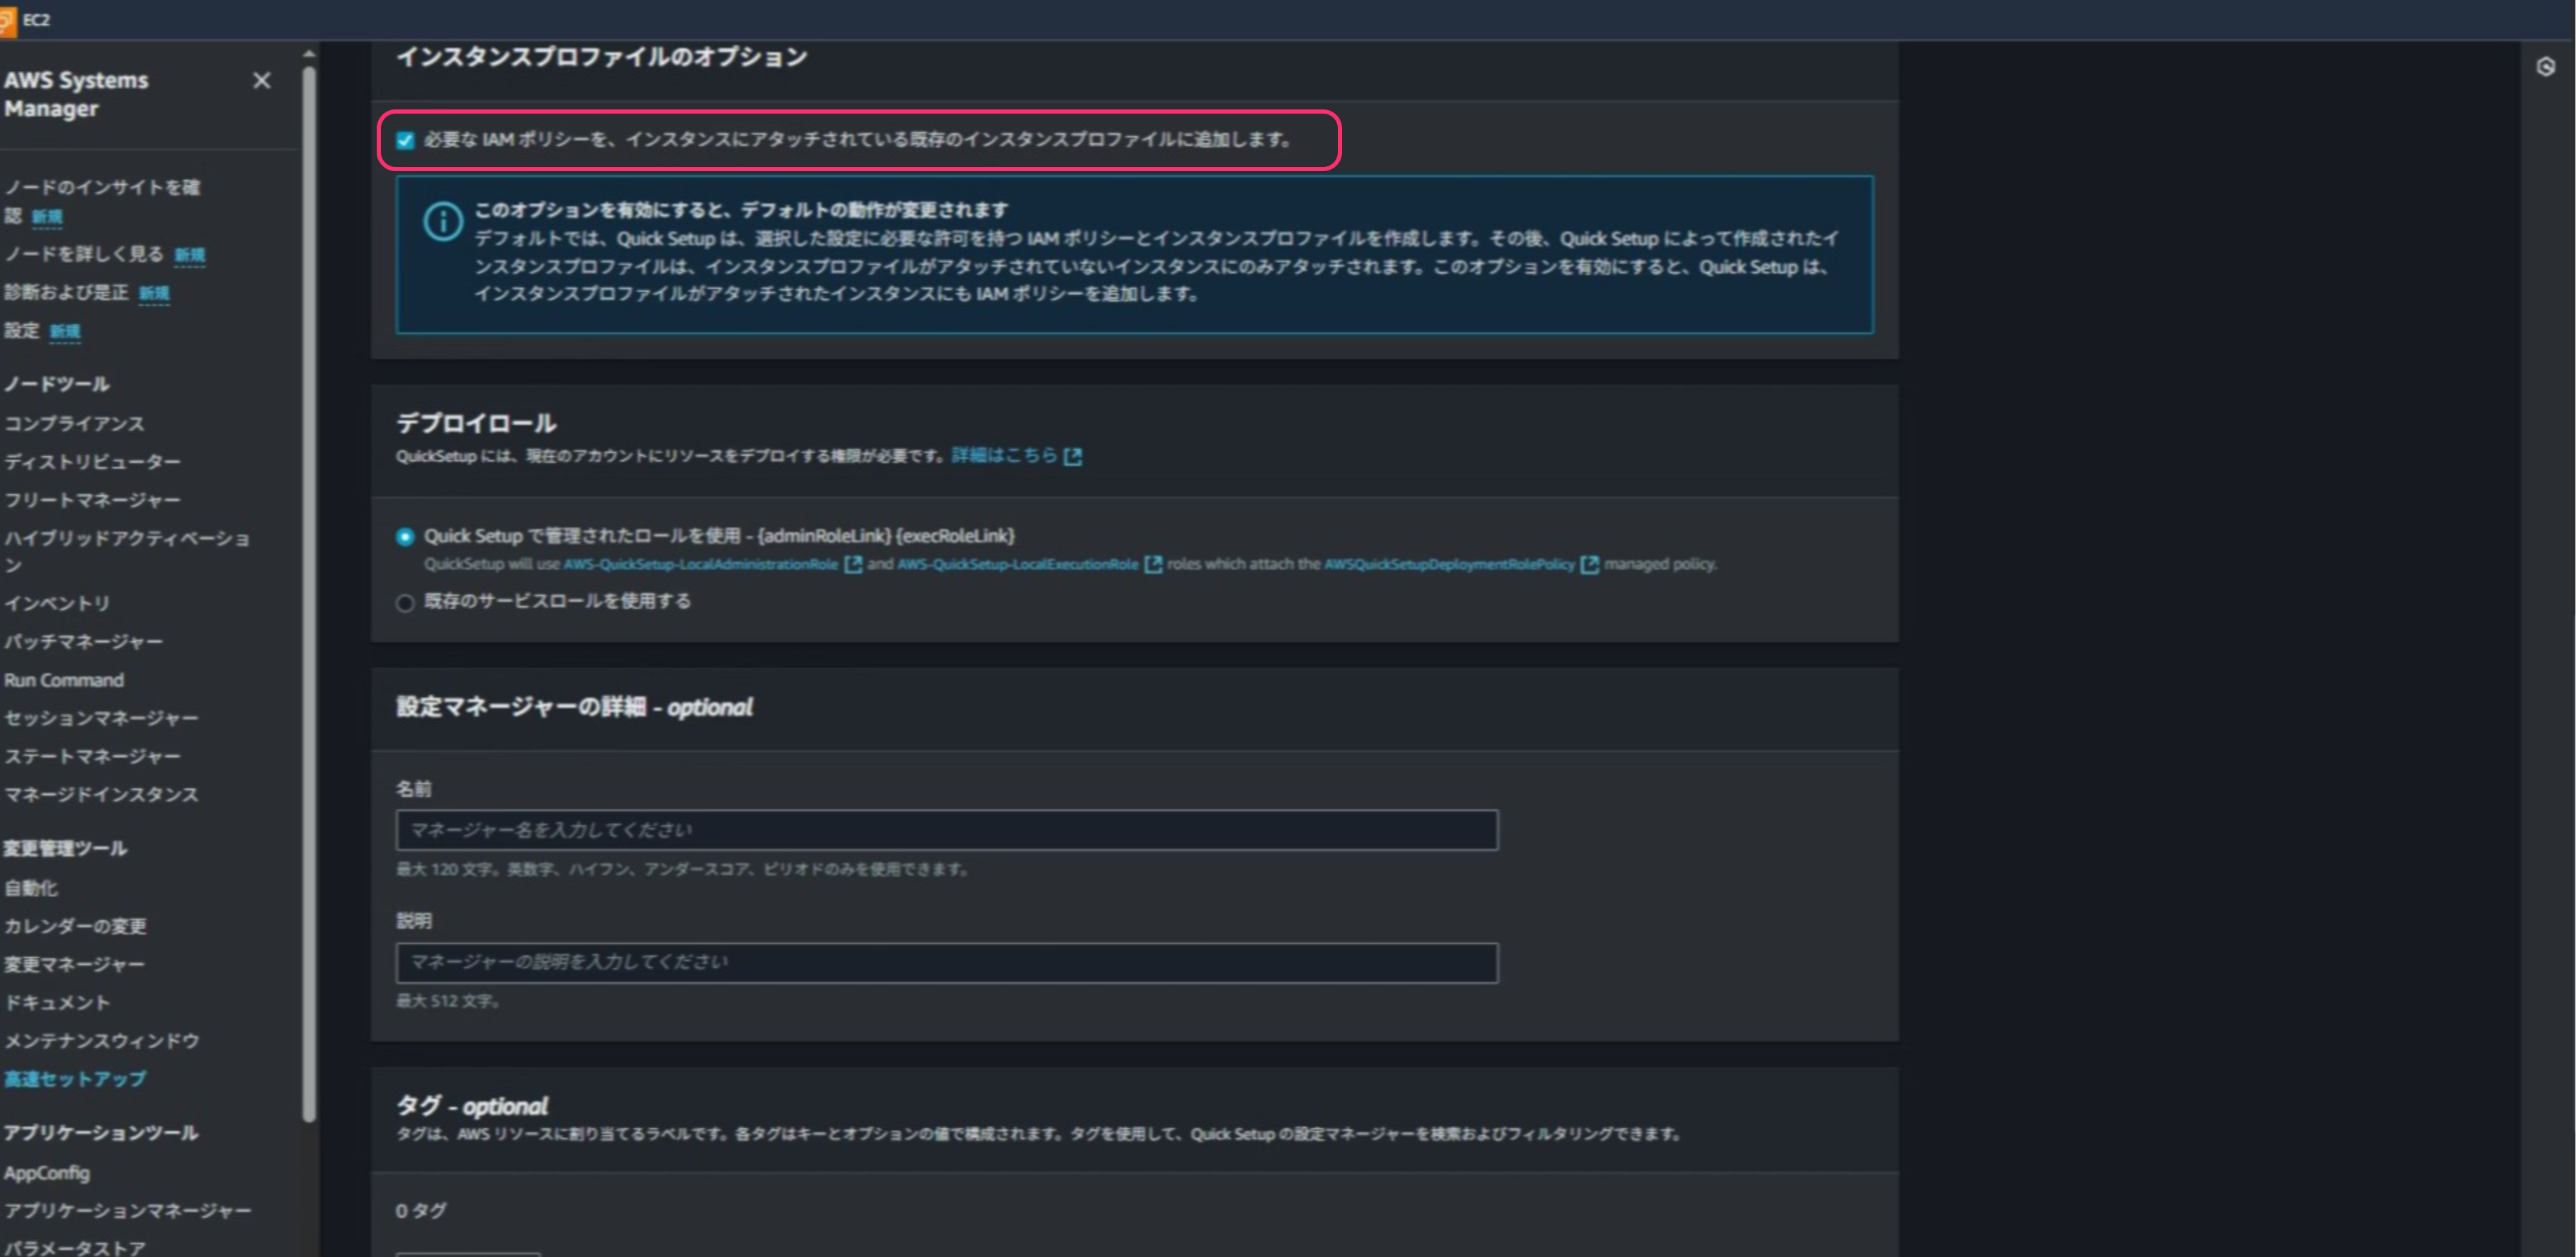
Task: Click external icon after AWSQuickSetupDeploymentRolePolicy
Action: point(1589,565)
